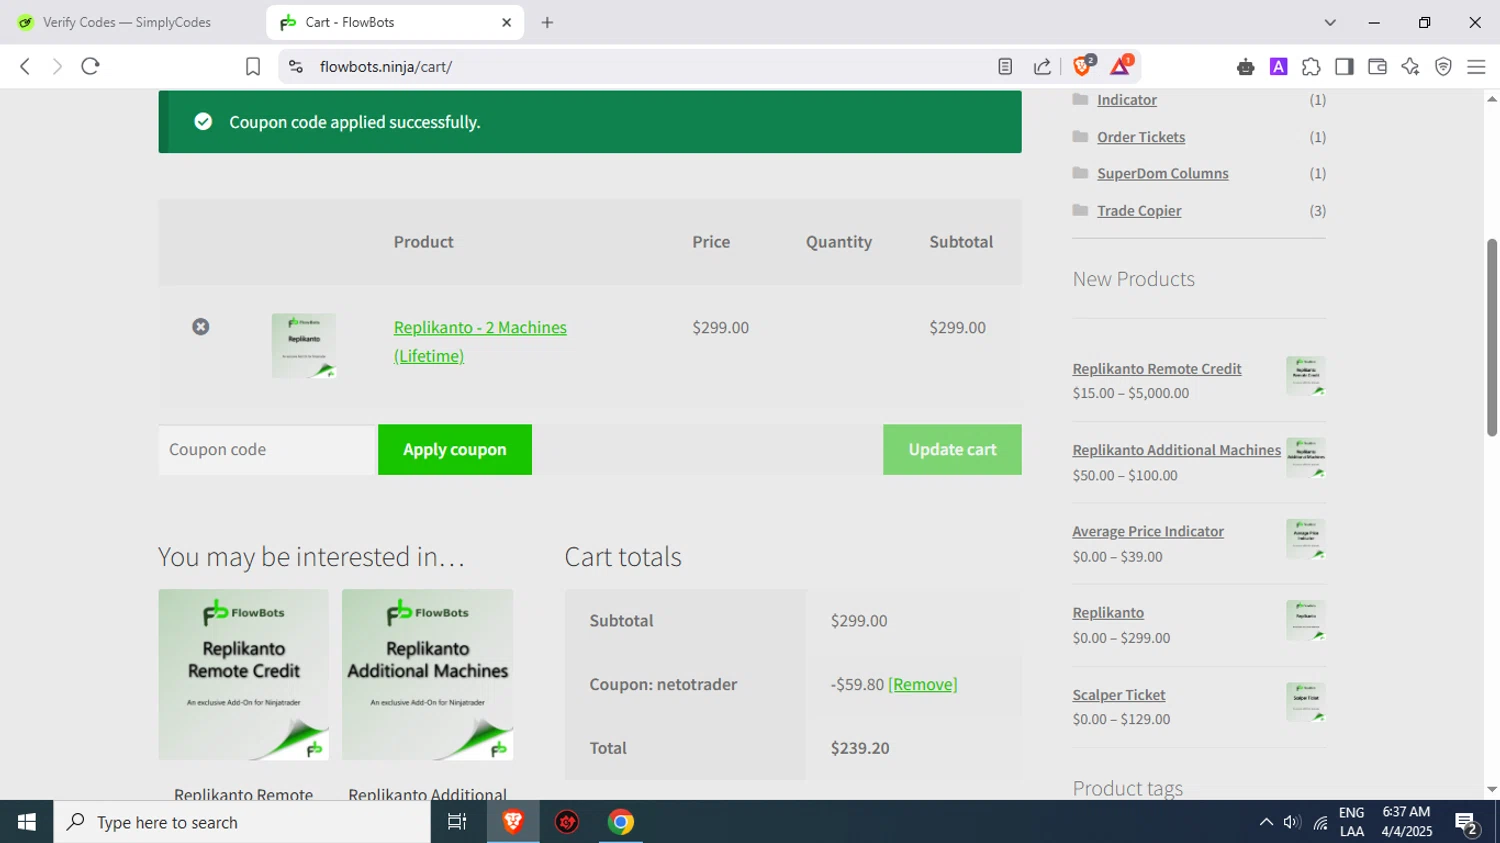
Task: Open the Scalper Ticket product link
Action: coord(1119,695)
